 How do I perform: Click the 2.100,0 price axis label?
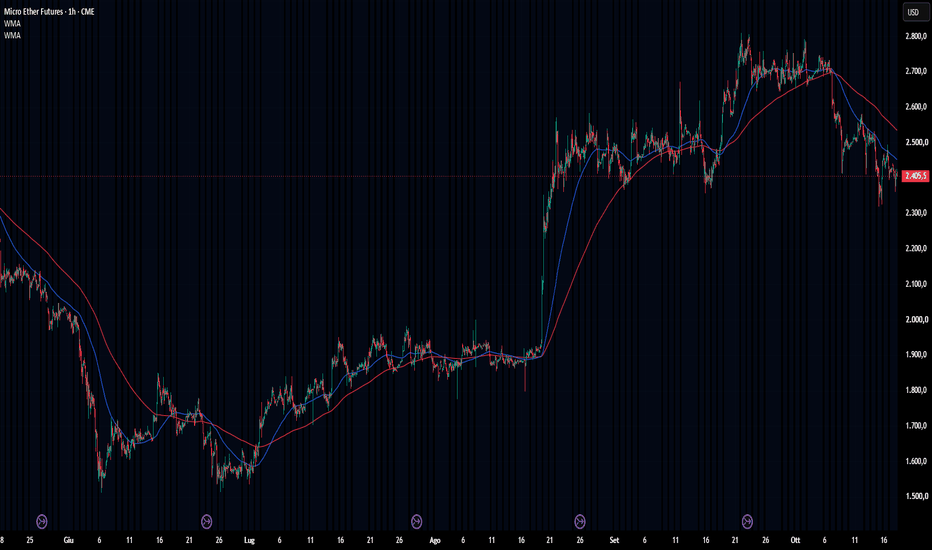(916, 284)
